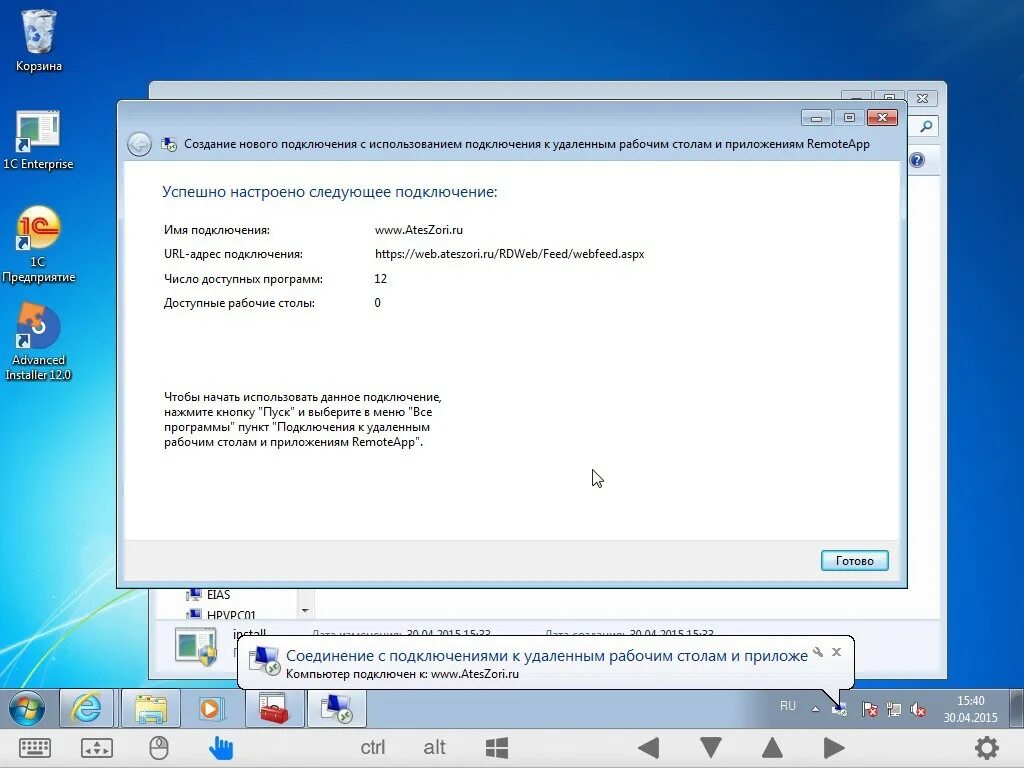This screenshot has height=768, width=1024.
Task: Select the mouse mode icon
Action: coord(159,748)
